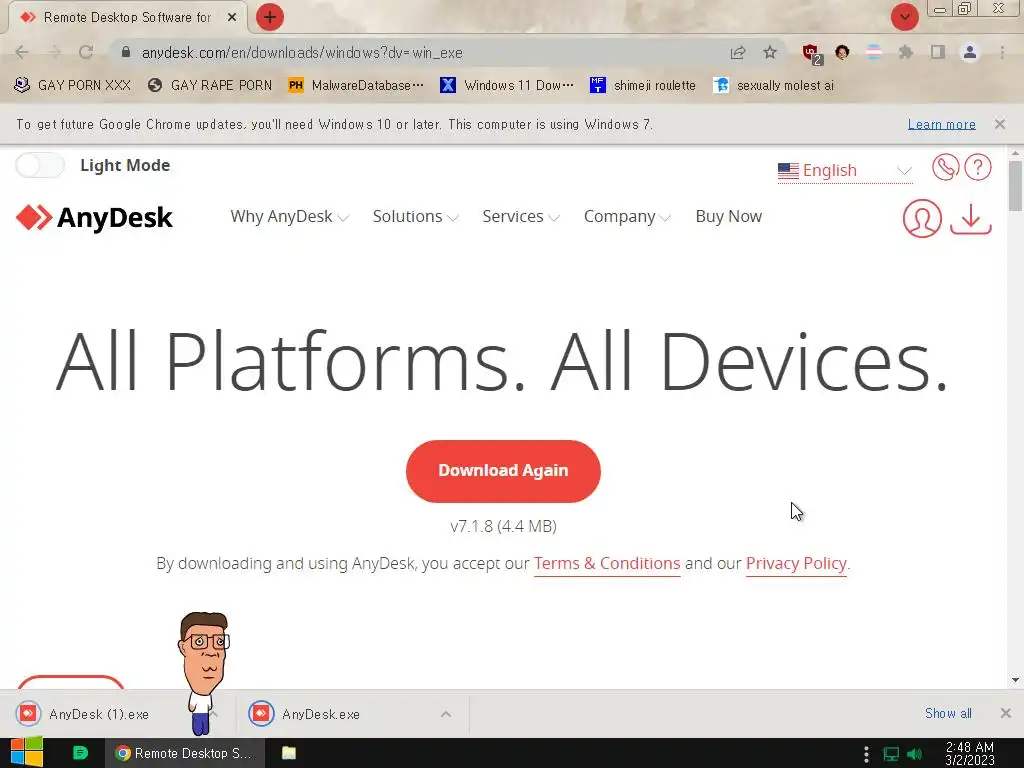Click the anydesk.com address bar
The width and height of the screenshot is (1024, 768).
click(418, 52)
